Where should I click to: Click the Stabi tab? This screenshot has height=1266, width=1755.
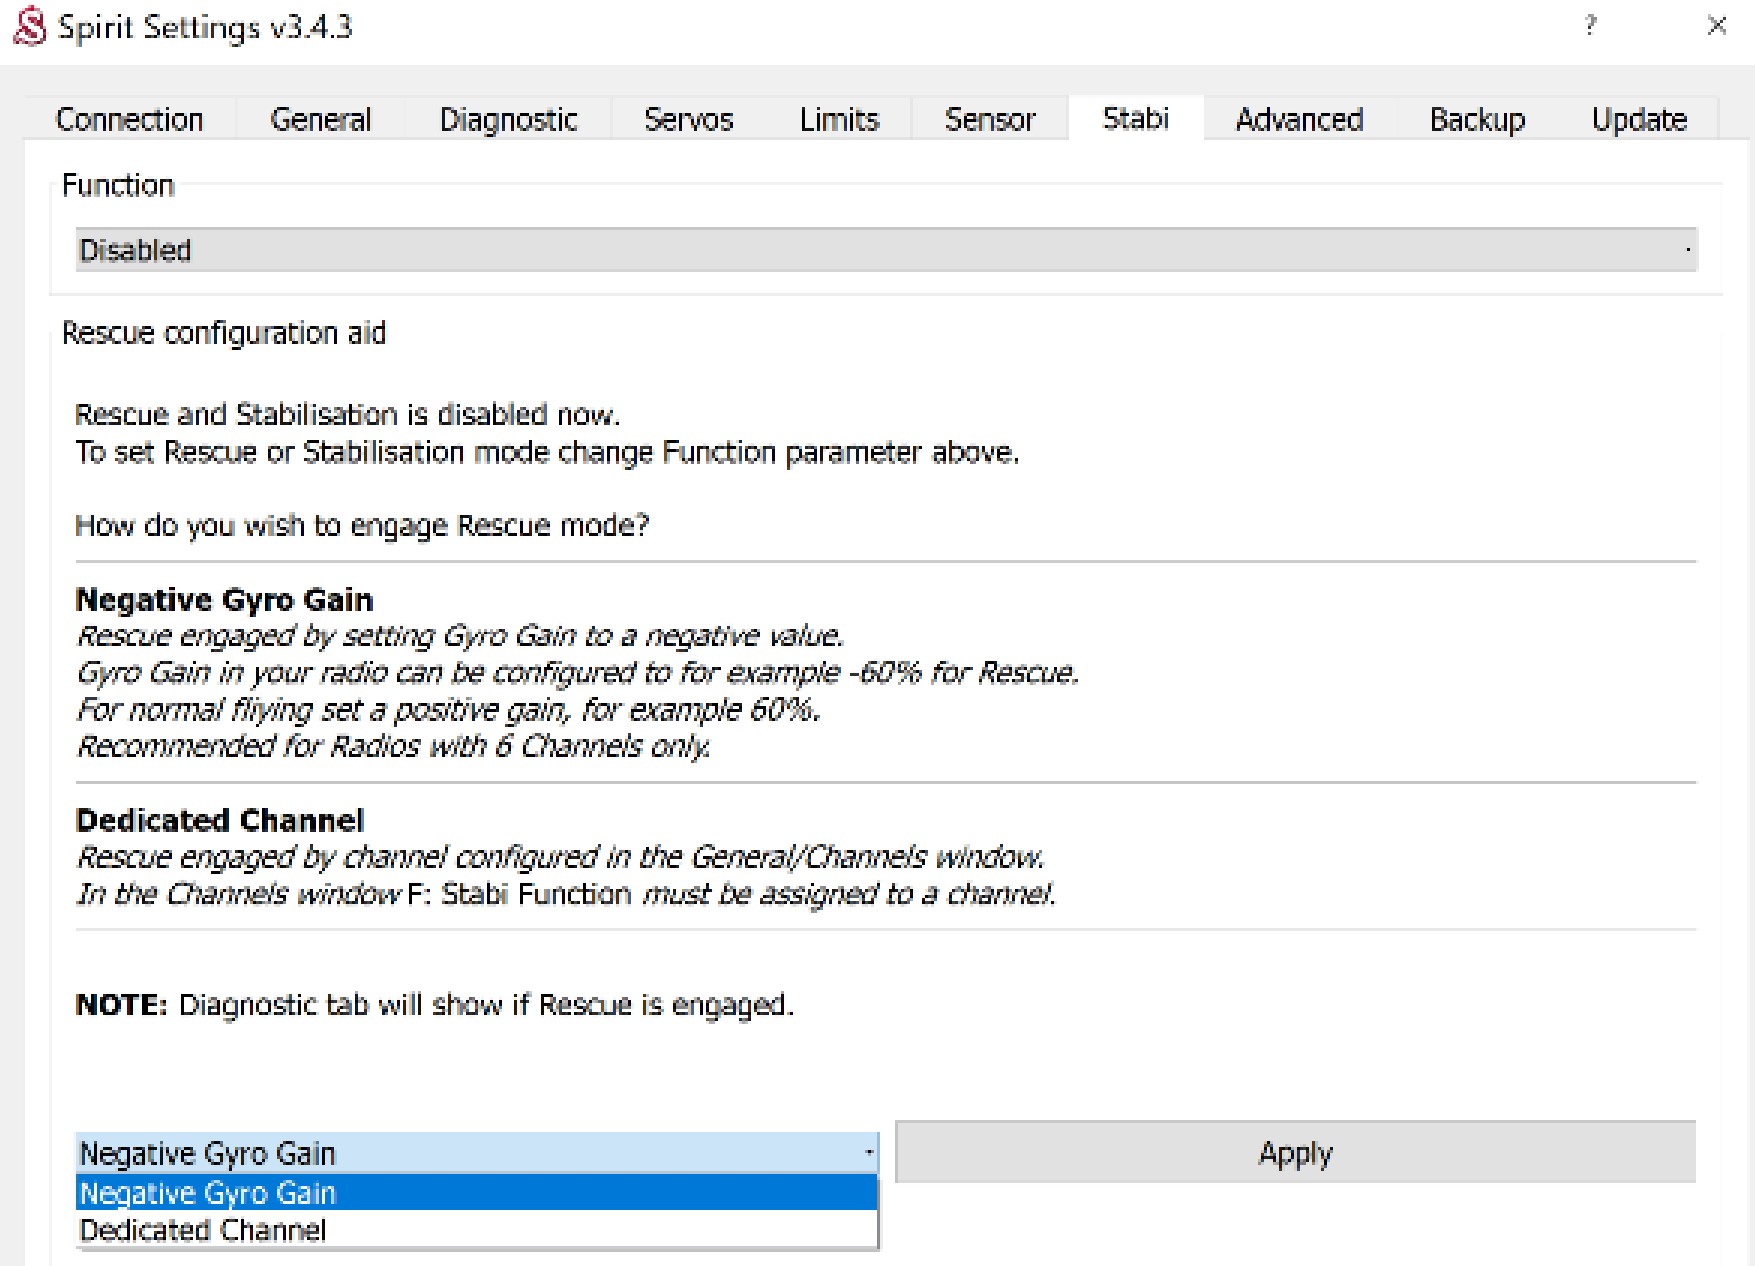(1135, 118)
